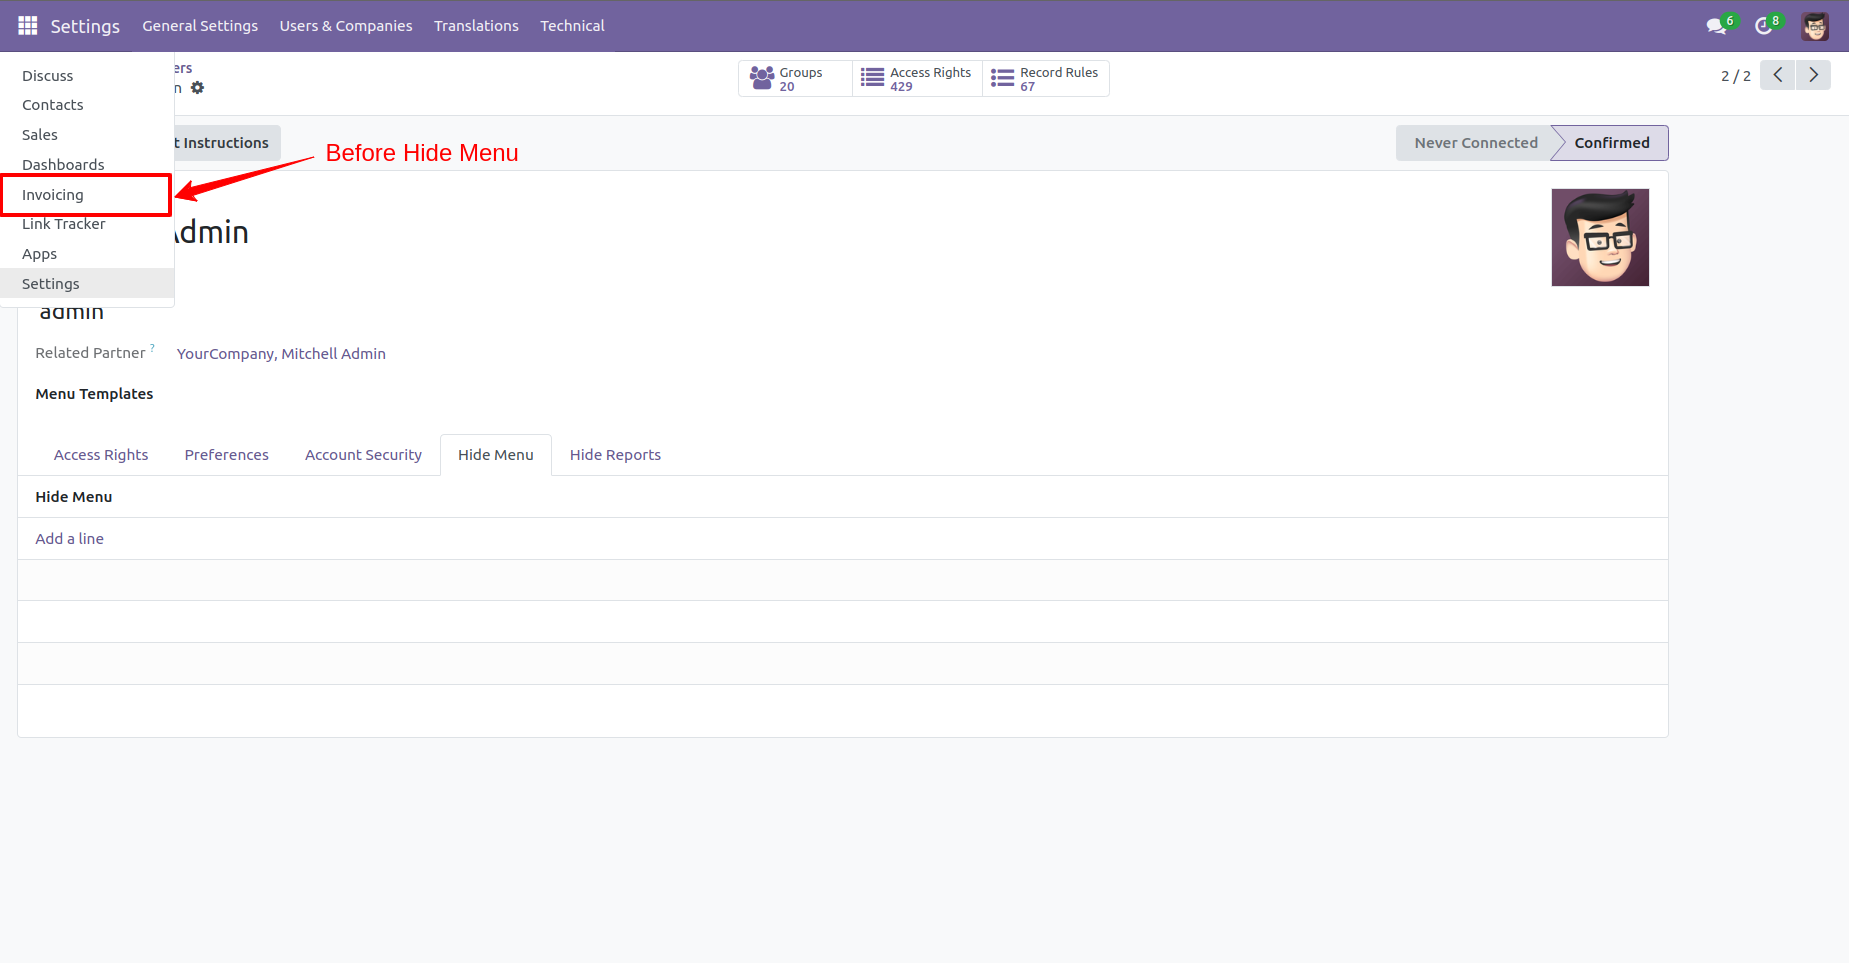Switch to the Preferences tab
The height and width of the screenshot is (963, 1849).
[226, 454]
